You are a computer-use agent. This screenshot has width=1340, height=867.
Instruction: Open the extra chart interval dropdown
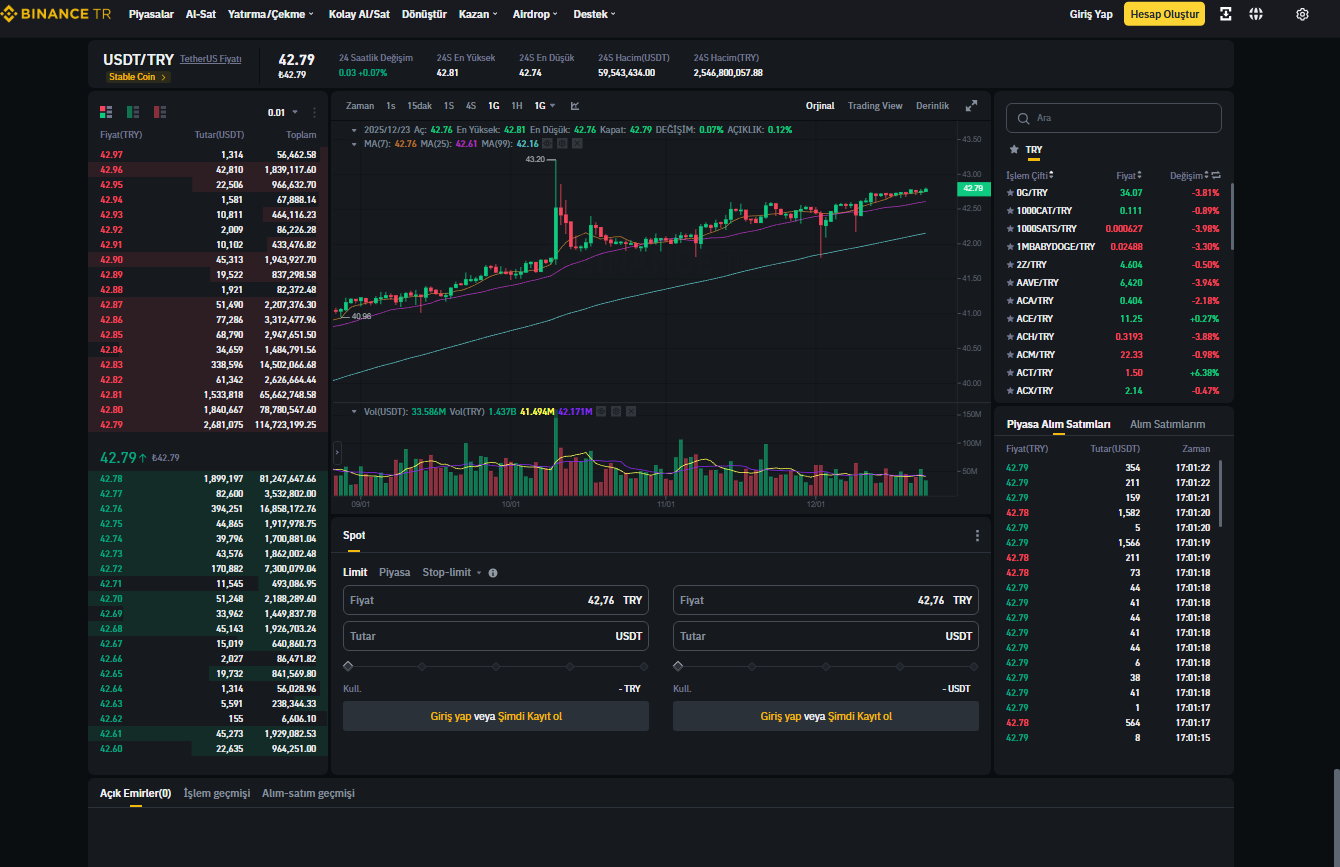click(x=545, y=106)
